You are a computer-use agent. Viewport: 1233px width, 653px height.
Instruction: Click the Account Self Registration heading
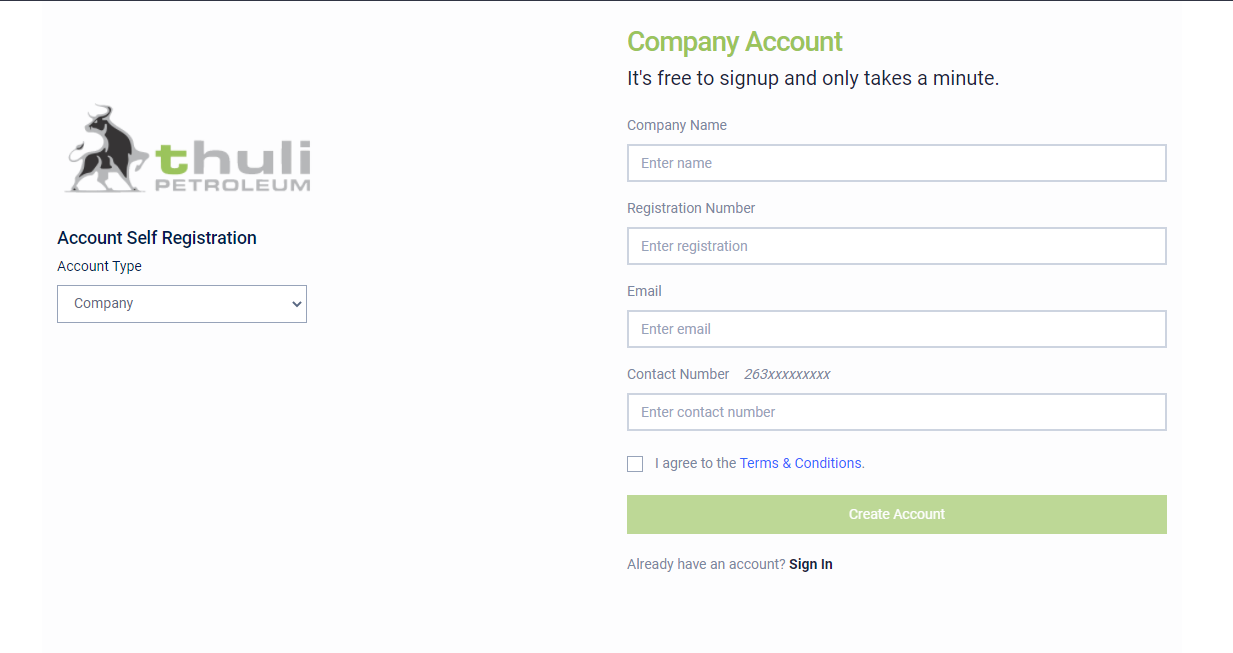157,238
